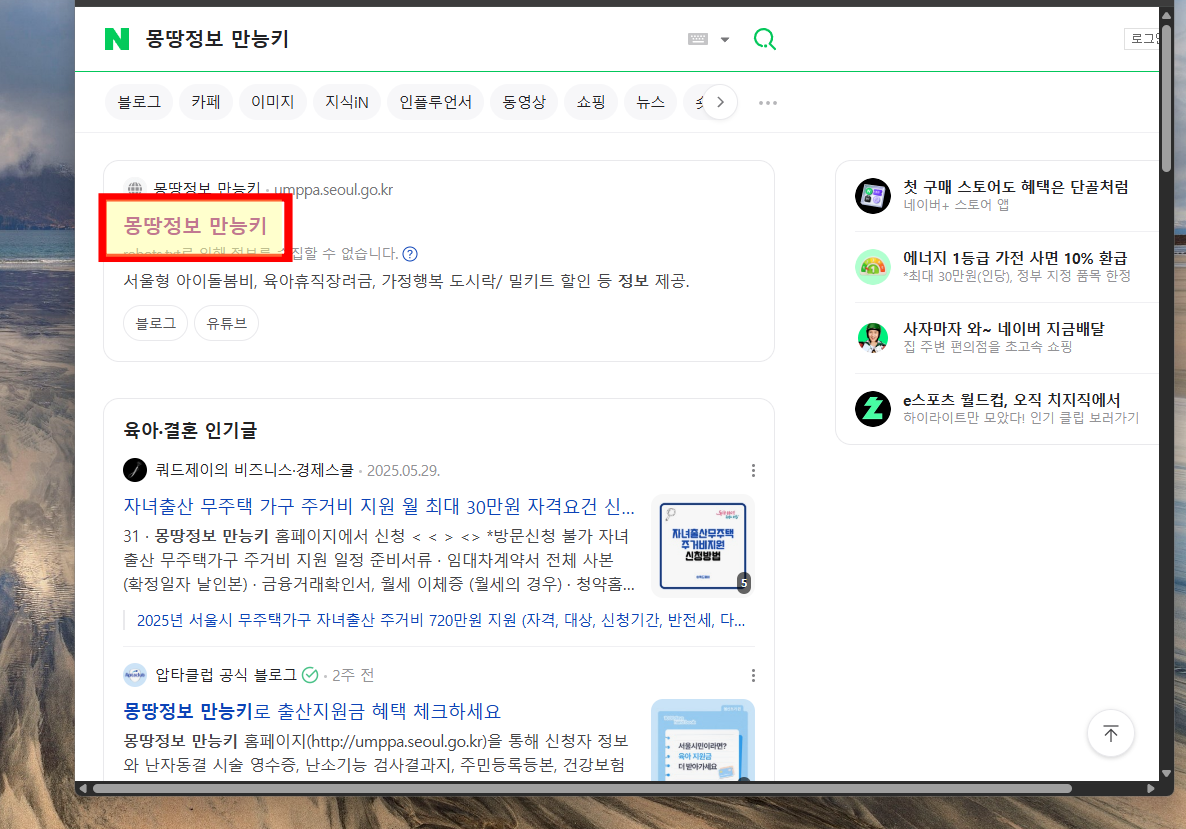The height and width of the screenshot is (829, 1186).
Task: Open 자녀출산 무주택 가구 주거비 지원 post
Action: 379,506
